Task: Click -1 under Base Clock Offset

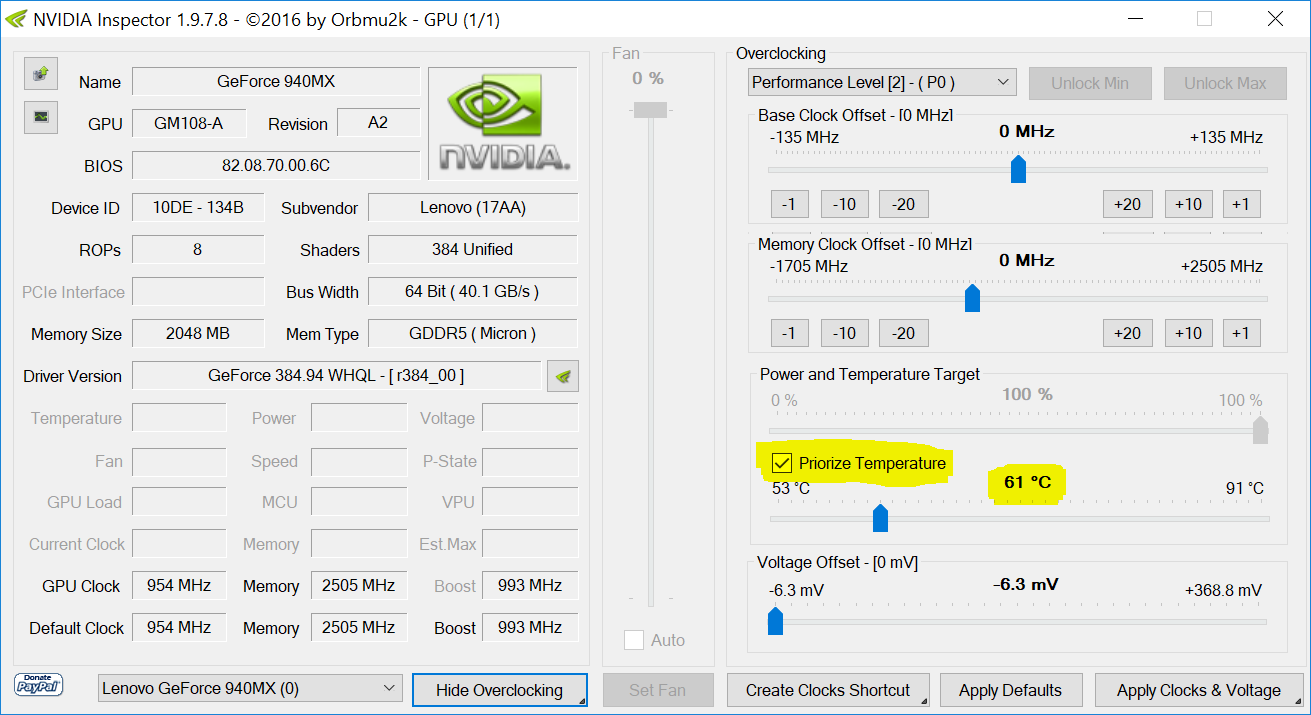Action: click(790, 204)
